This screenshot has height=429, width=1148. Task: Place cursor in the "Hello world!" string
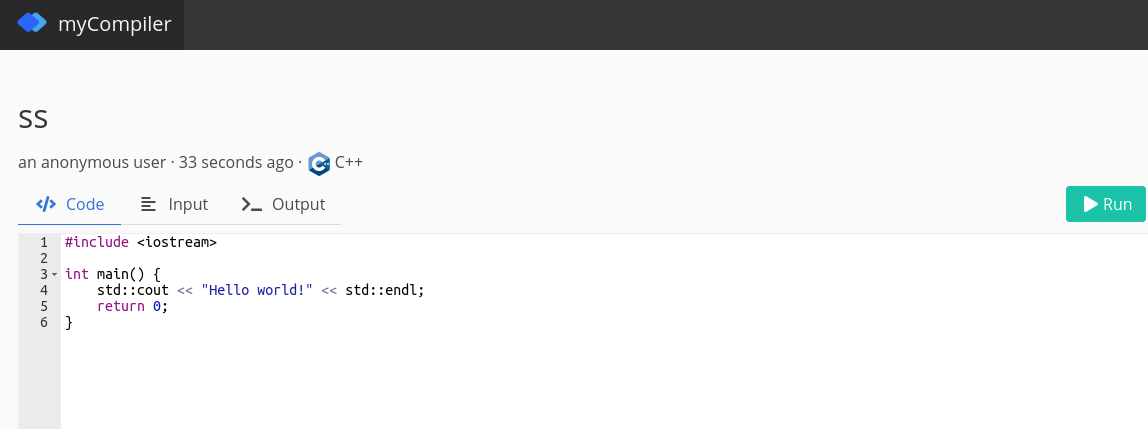[257, 290]
